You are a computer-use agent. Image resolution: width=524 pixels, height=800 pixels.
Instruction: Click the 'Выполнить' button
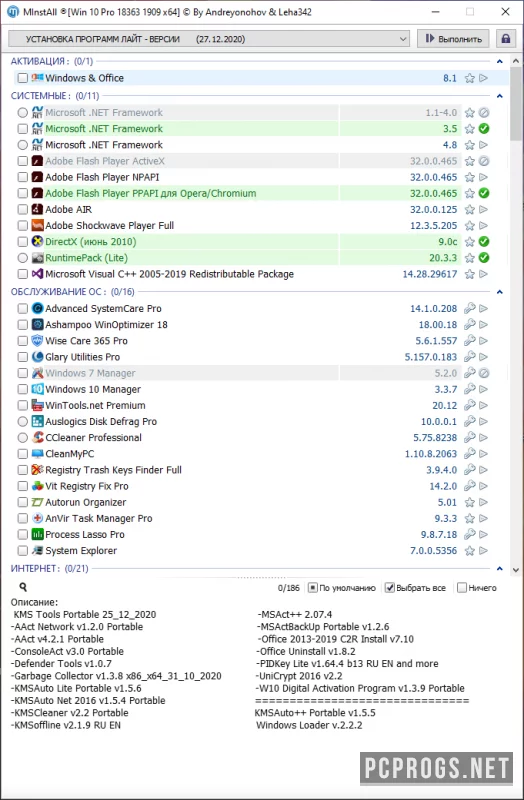click(453, 39)
